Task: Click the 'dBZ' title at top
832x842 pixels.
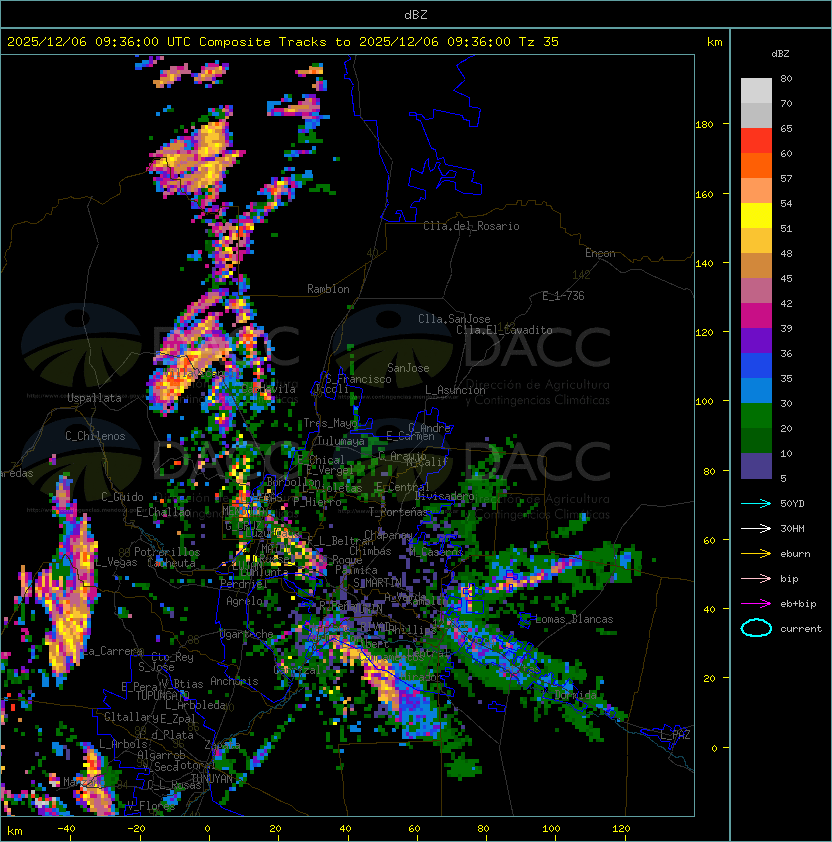Action: 416,15
